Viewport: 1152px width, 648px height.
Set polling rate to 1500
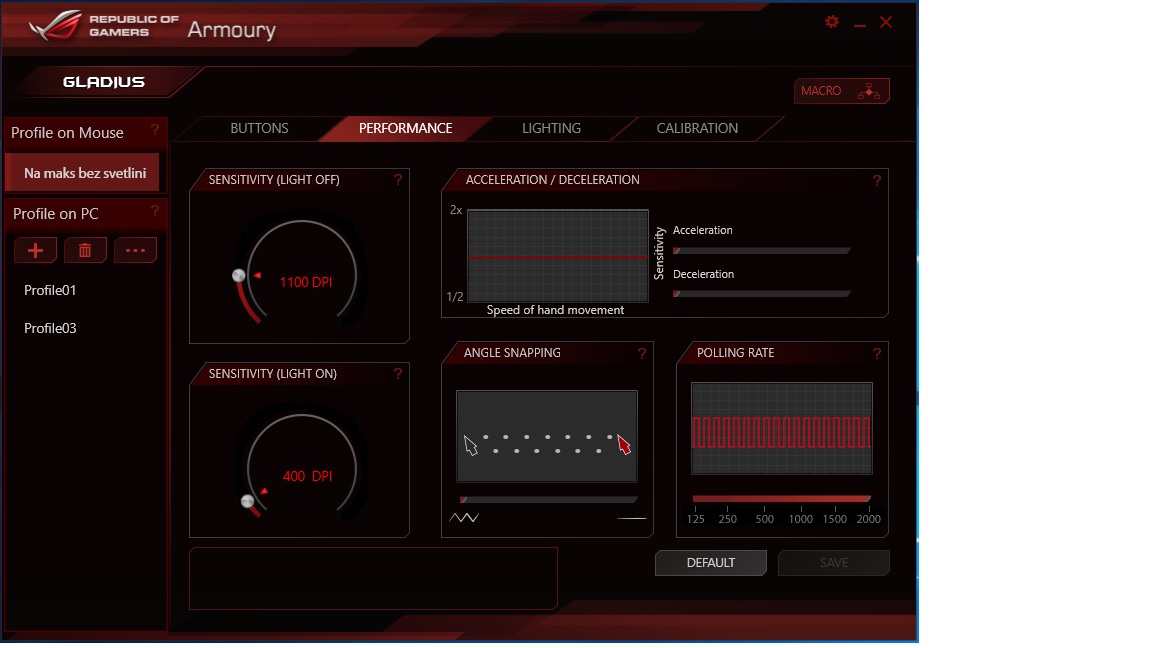835,519
